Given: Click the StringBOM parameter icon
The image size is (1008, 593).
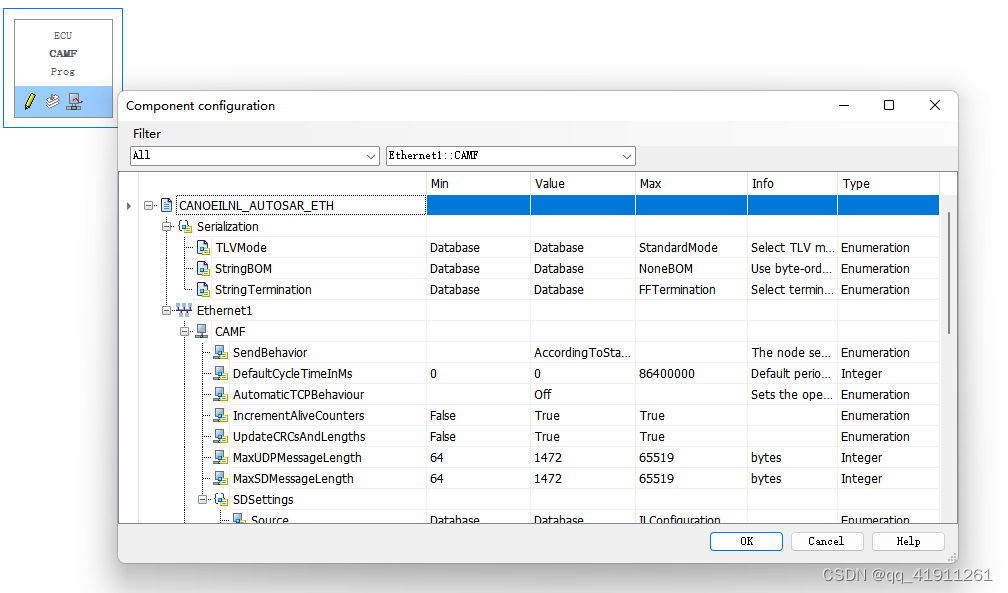Looking at the screenshot, I should pos(203,269).
